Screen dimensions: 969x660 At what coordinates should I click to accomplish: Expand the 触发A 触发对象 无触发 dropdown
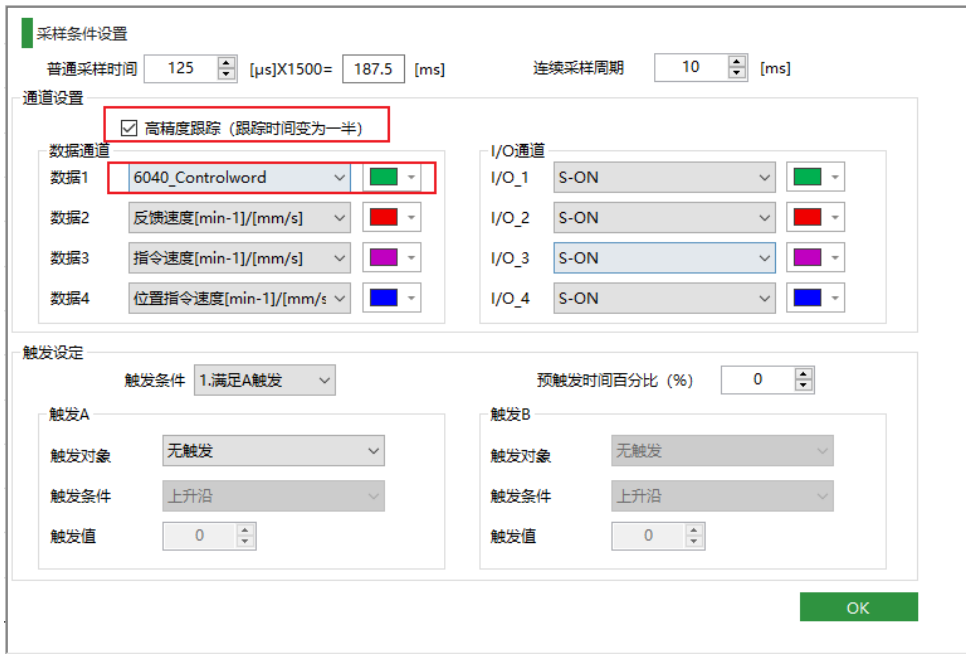coord(273,451)
